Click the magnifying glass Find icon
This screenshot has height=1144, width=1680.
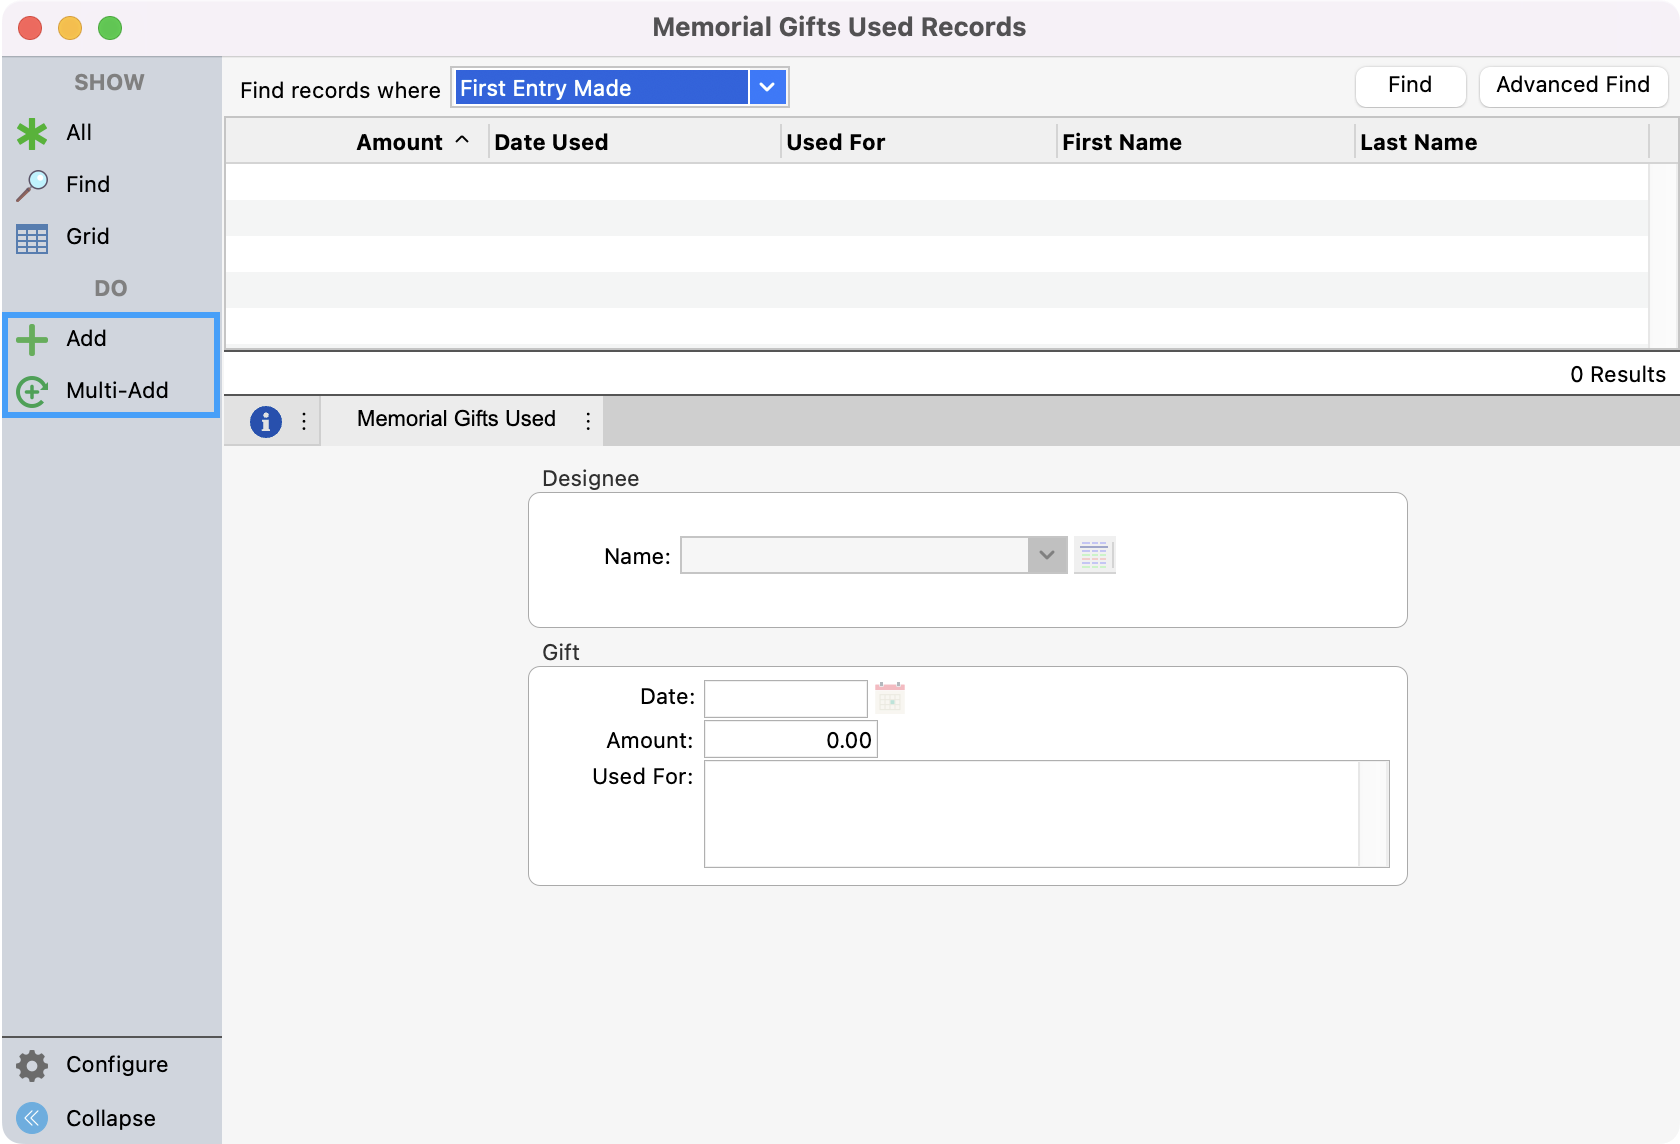click(x=32, y=185)
